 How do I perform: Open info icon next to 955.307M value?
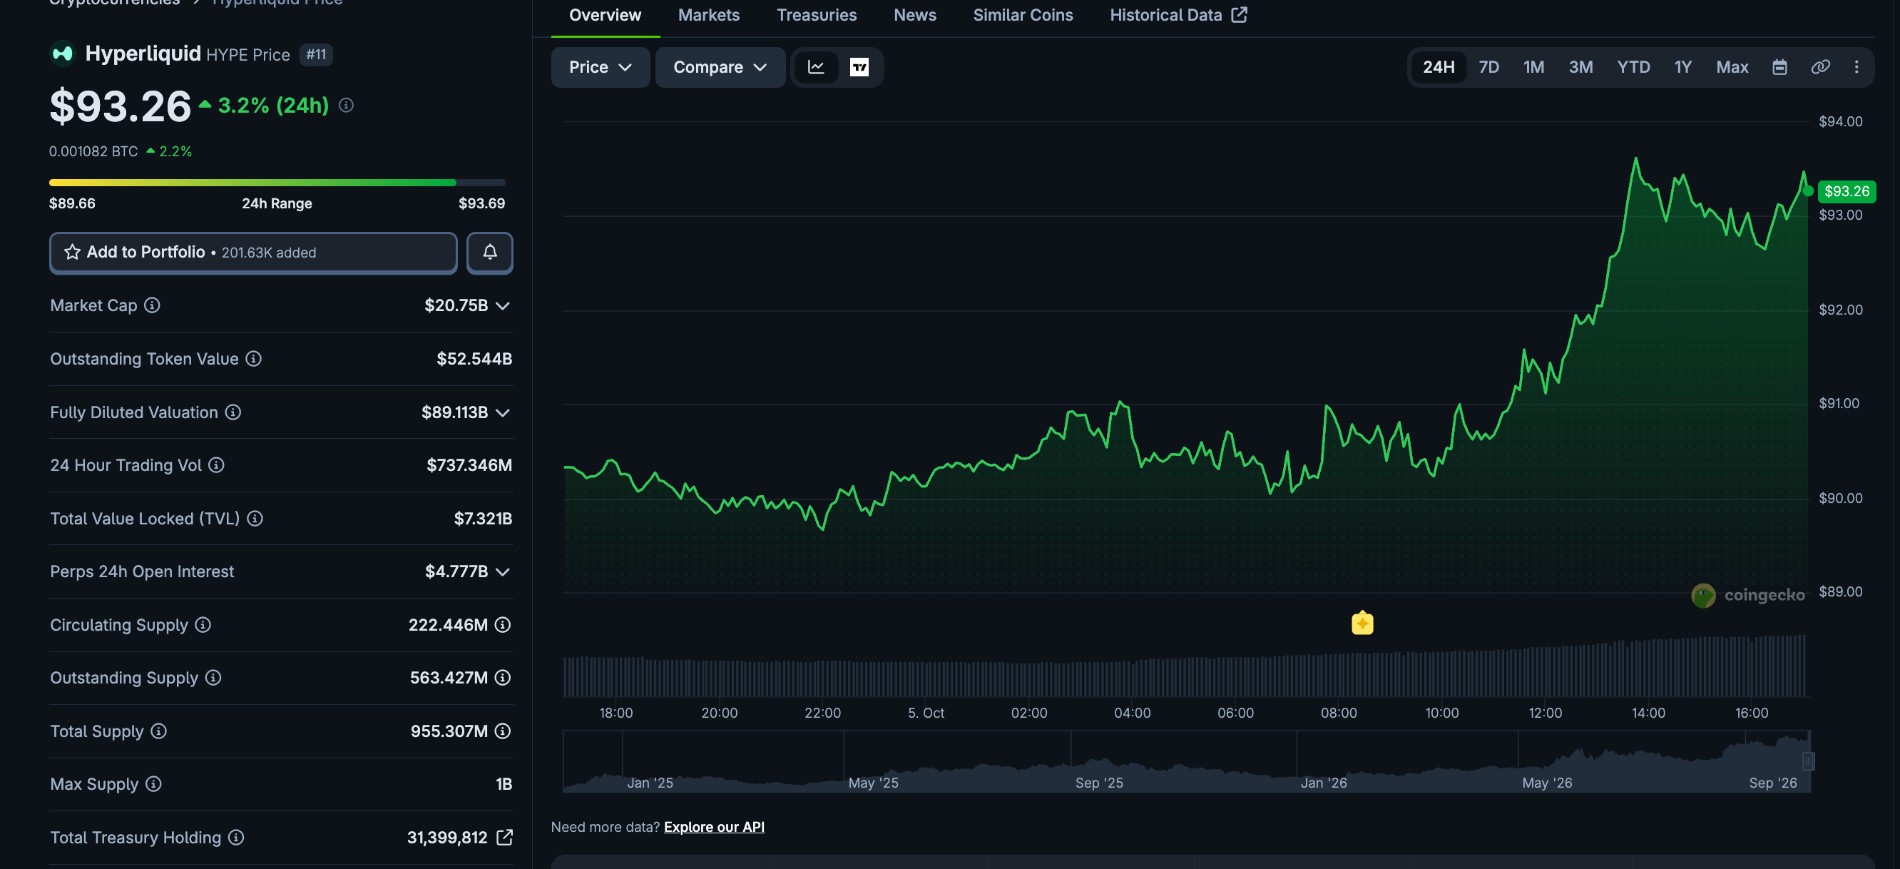503,731
